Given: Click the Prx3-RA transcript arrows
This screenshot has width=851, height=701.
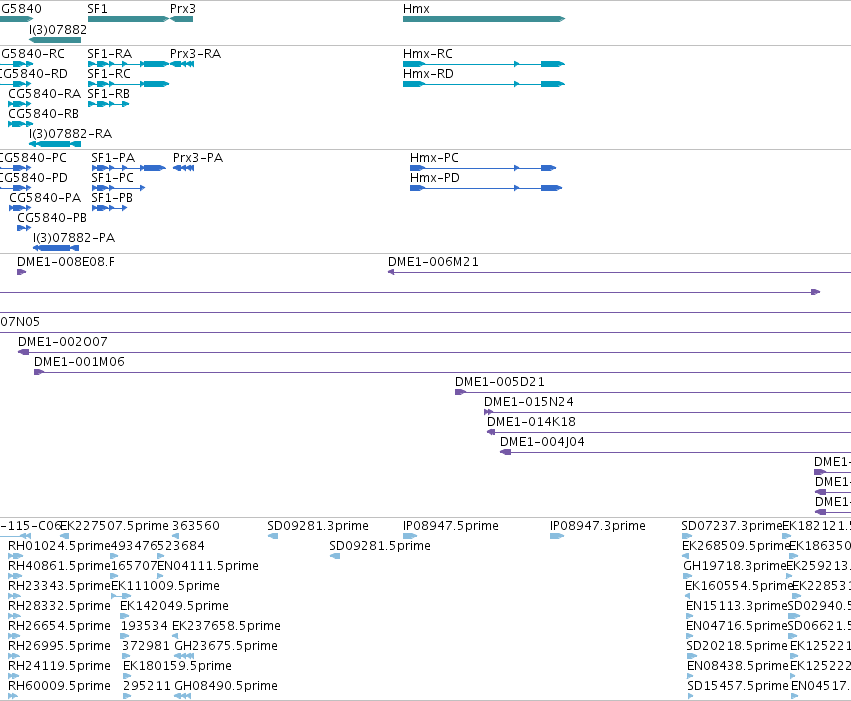Looking at the screenshot, I should pyautogui.click(x=182, y=64).
